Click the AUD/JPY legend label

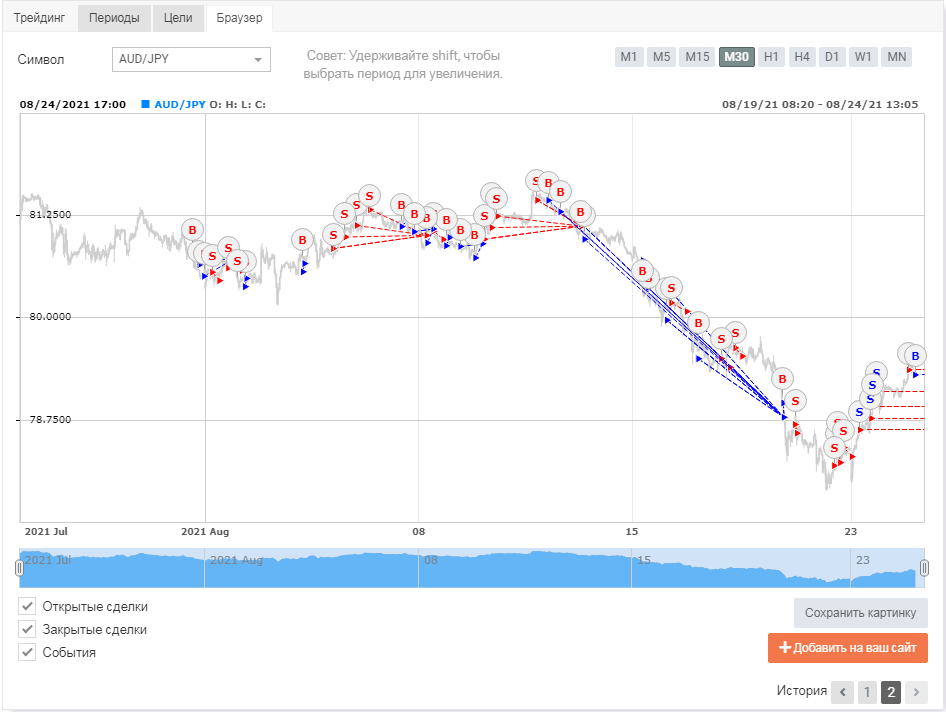coord(180,104)
